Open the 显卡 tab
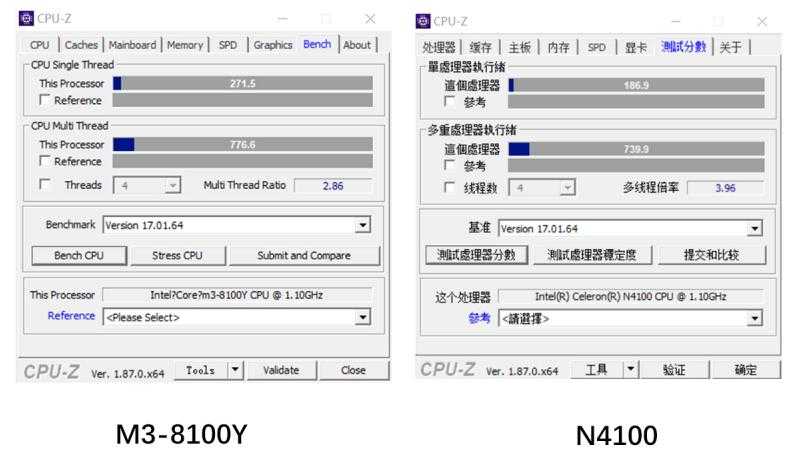This screenshot has width=800, height=463. coord(636,47)
